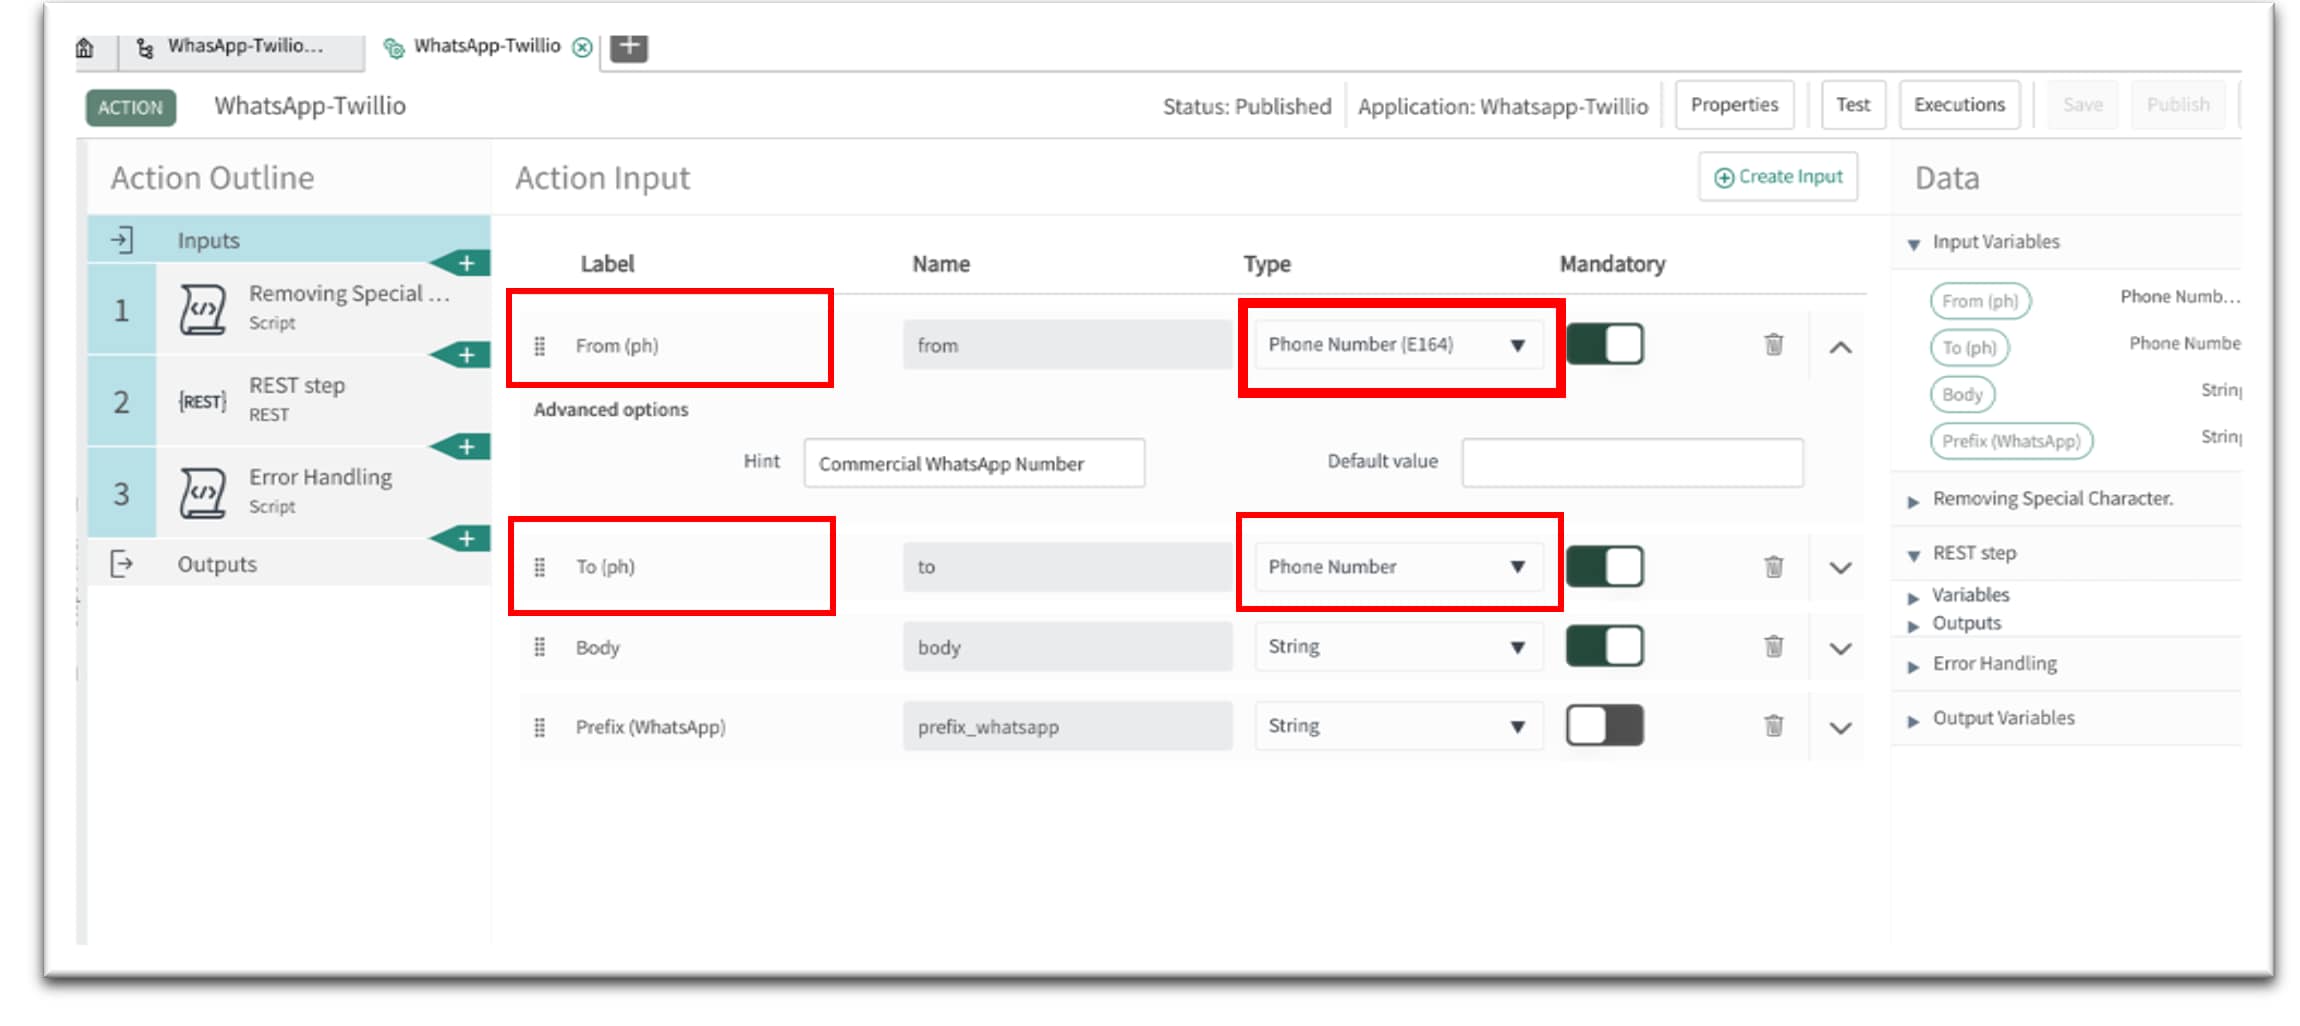Click the script icon of Error Handling step

pos(202,493)
